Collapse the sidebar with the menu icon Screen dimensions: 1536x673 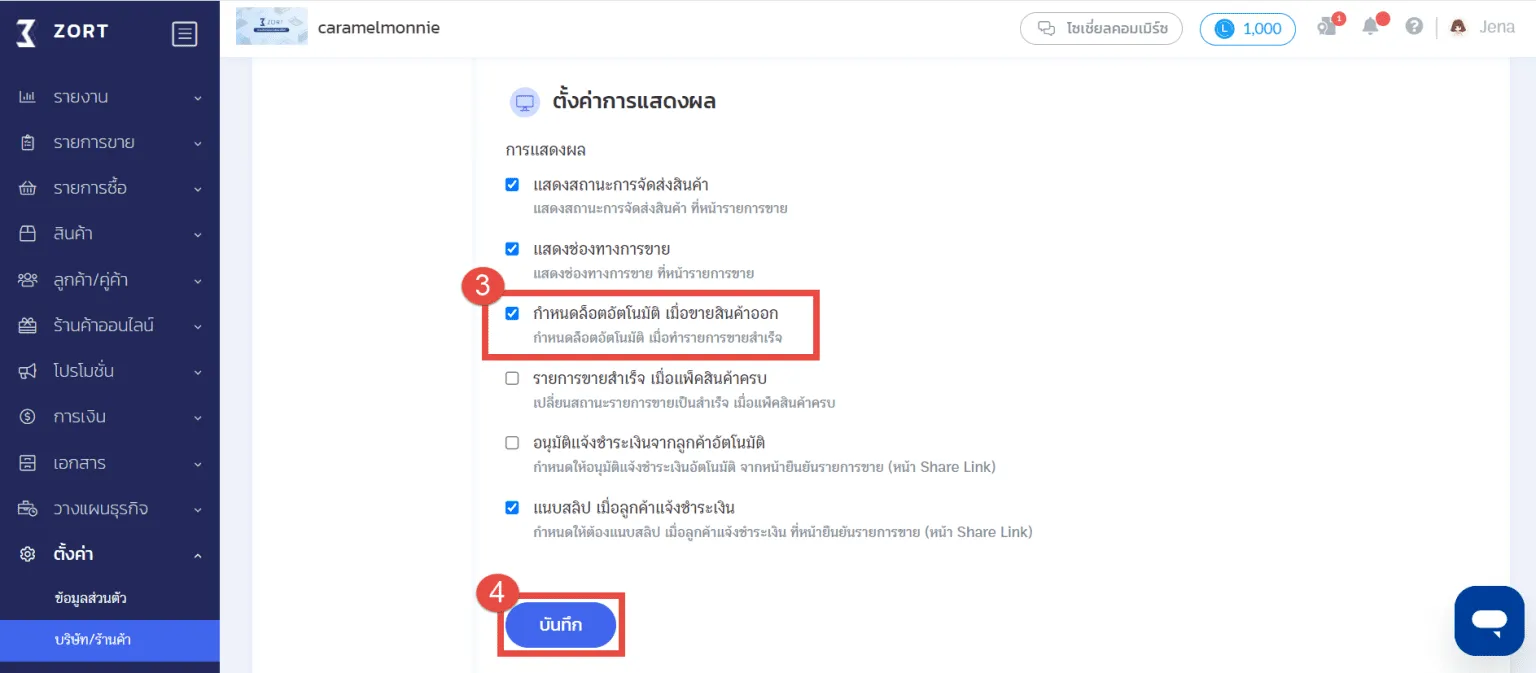pyautogui.click(x=184, y=34)
